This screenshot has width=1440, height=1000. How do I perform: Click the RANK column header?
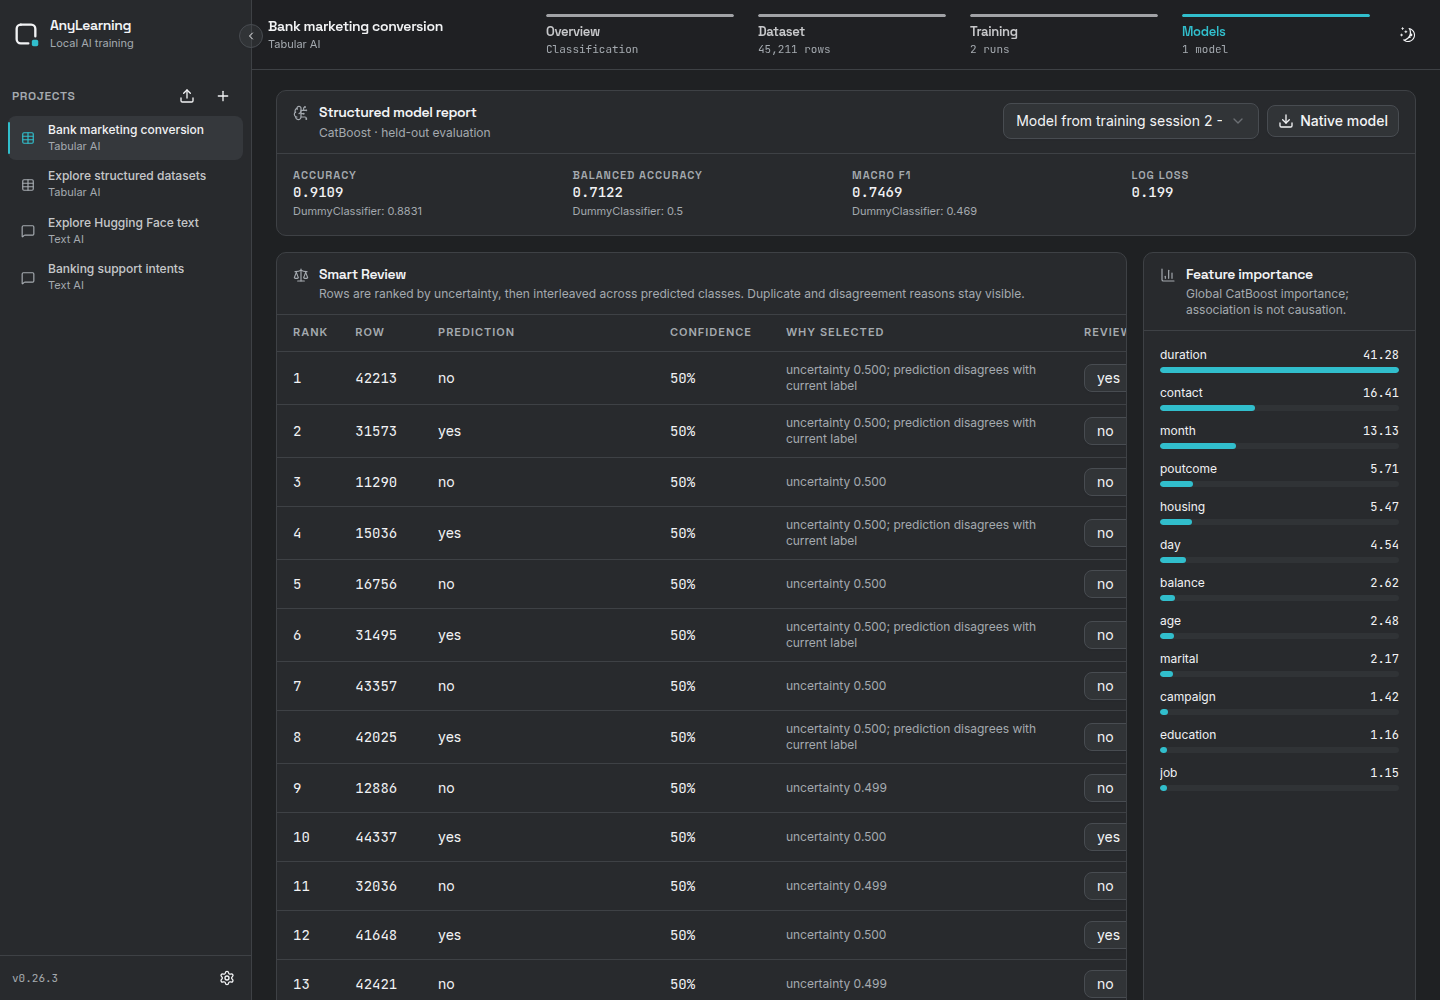(310, 332)
